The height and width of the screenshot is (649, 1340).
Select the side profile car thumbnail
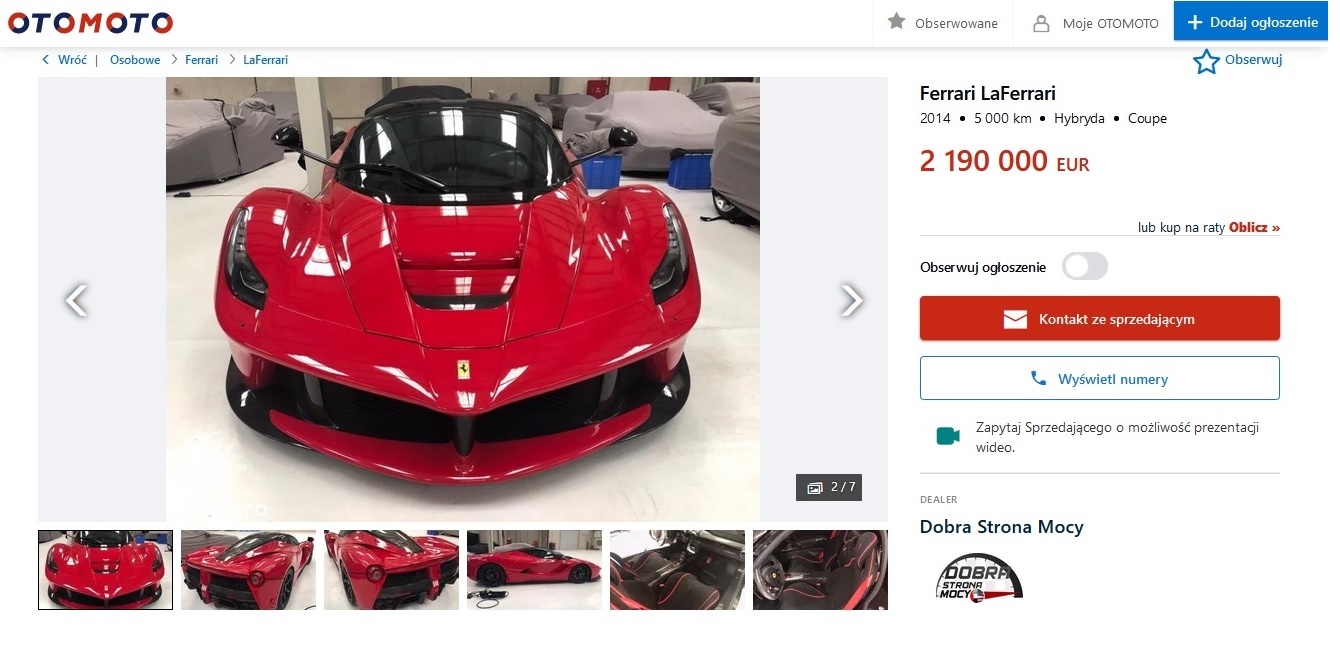coord(534,570)
